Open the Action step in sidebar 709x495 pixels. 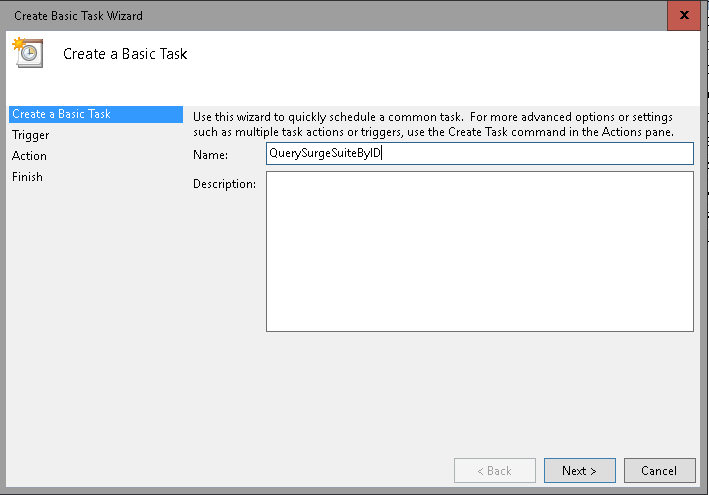pos(29,156)
